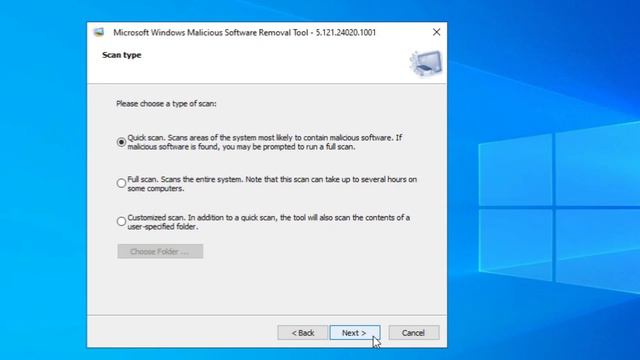Click the 'Scan type' heading
Image resolution: width=640 pixels, height=360 pixels.
122,55
